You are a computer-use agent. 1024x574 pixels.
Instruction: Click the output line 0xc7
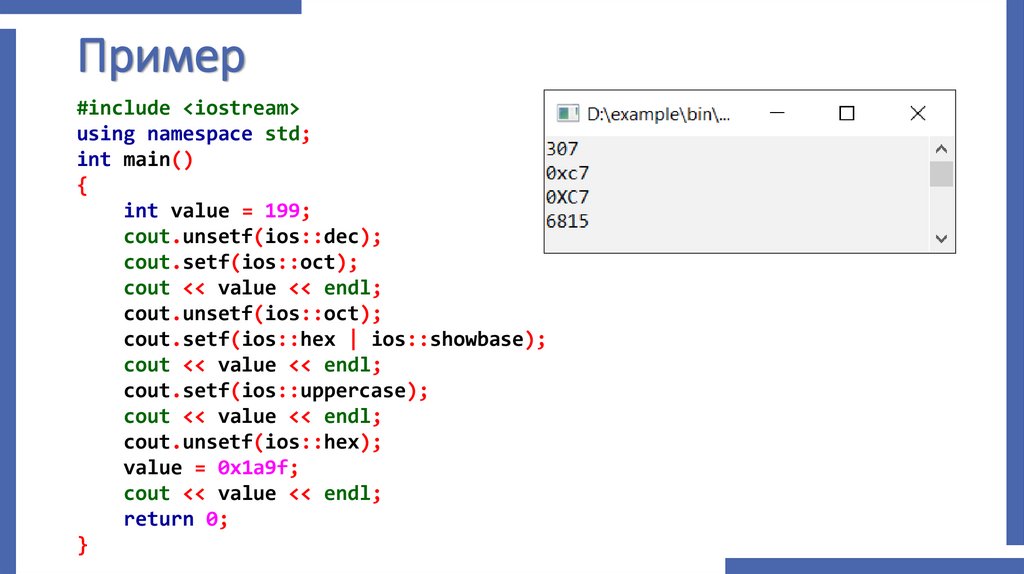coord(567,173)
